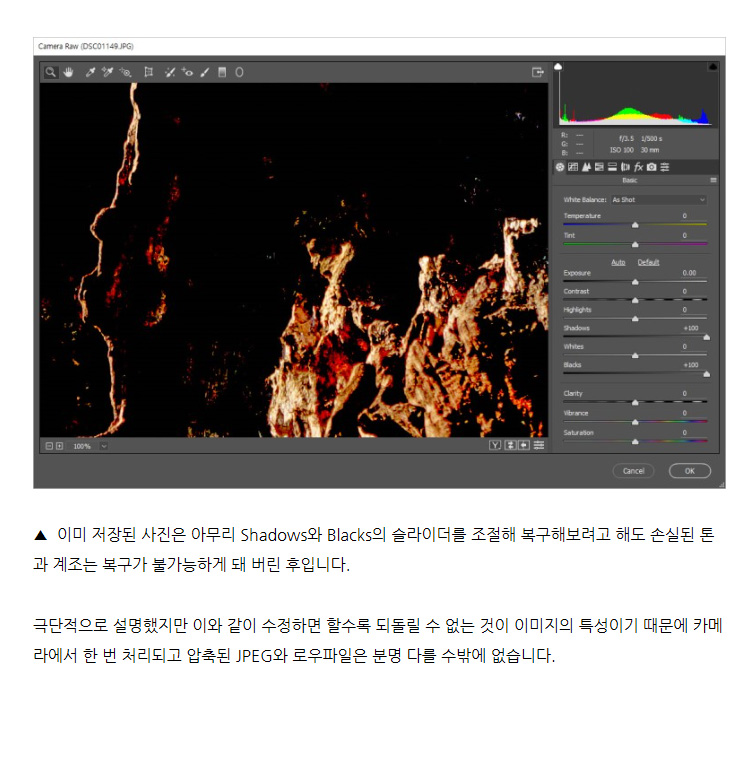This screenshot has height=758, width=754.
Task: Activate the Targeted Adjustment tool
Action: [x=125, y=73]
